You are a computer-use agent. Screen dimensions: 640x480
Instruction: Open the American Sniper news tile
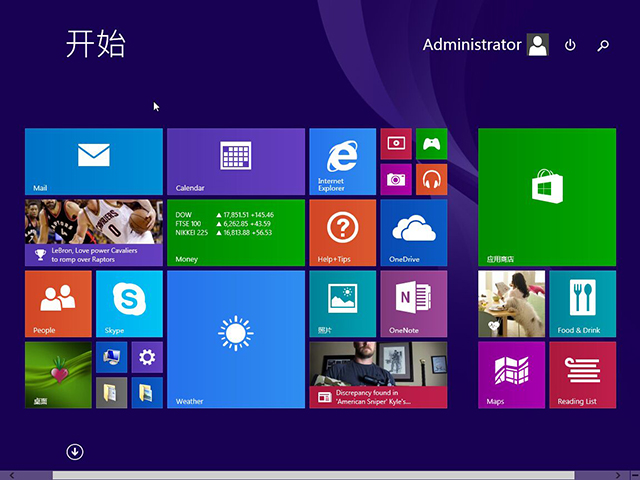coord(378,375)
